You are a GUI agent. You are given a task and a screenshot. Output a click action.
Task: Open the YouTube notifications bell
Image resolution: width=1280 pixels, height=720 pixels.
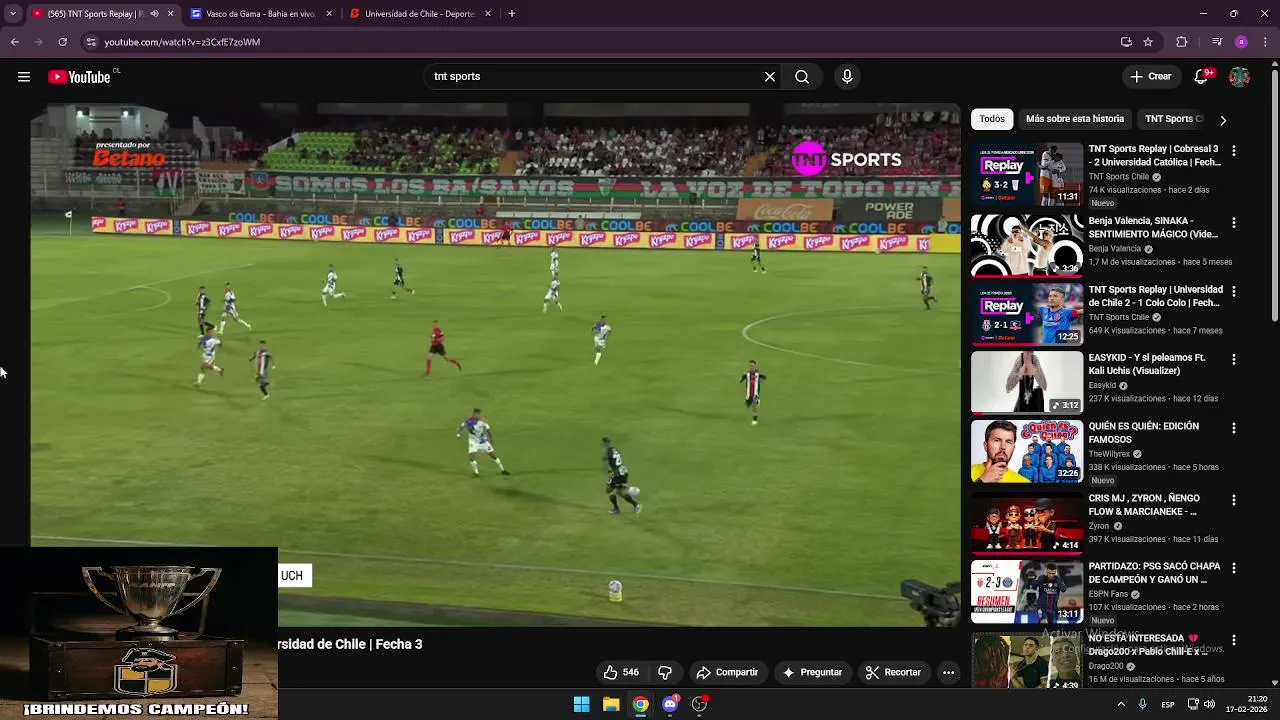pyautogui.click(x=1202, y=77)
